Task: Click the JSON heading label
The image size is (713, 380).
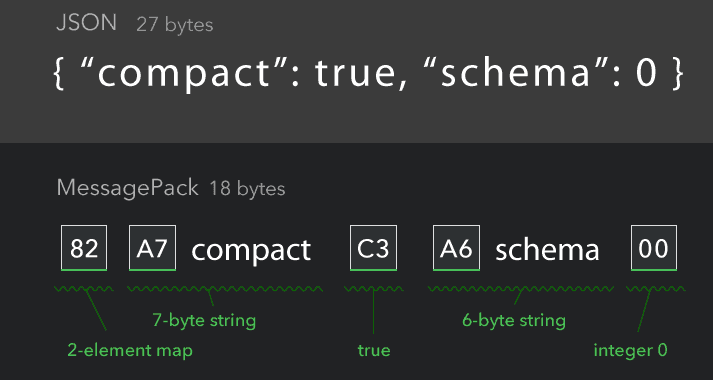Action: [x=86, y=23]
